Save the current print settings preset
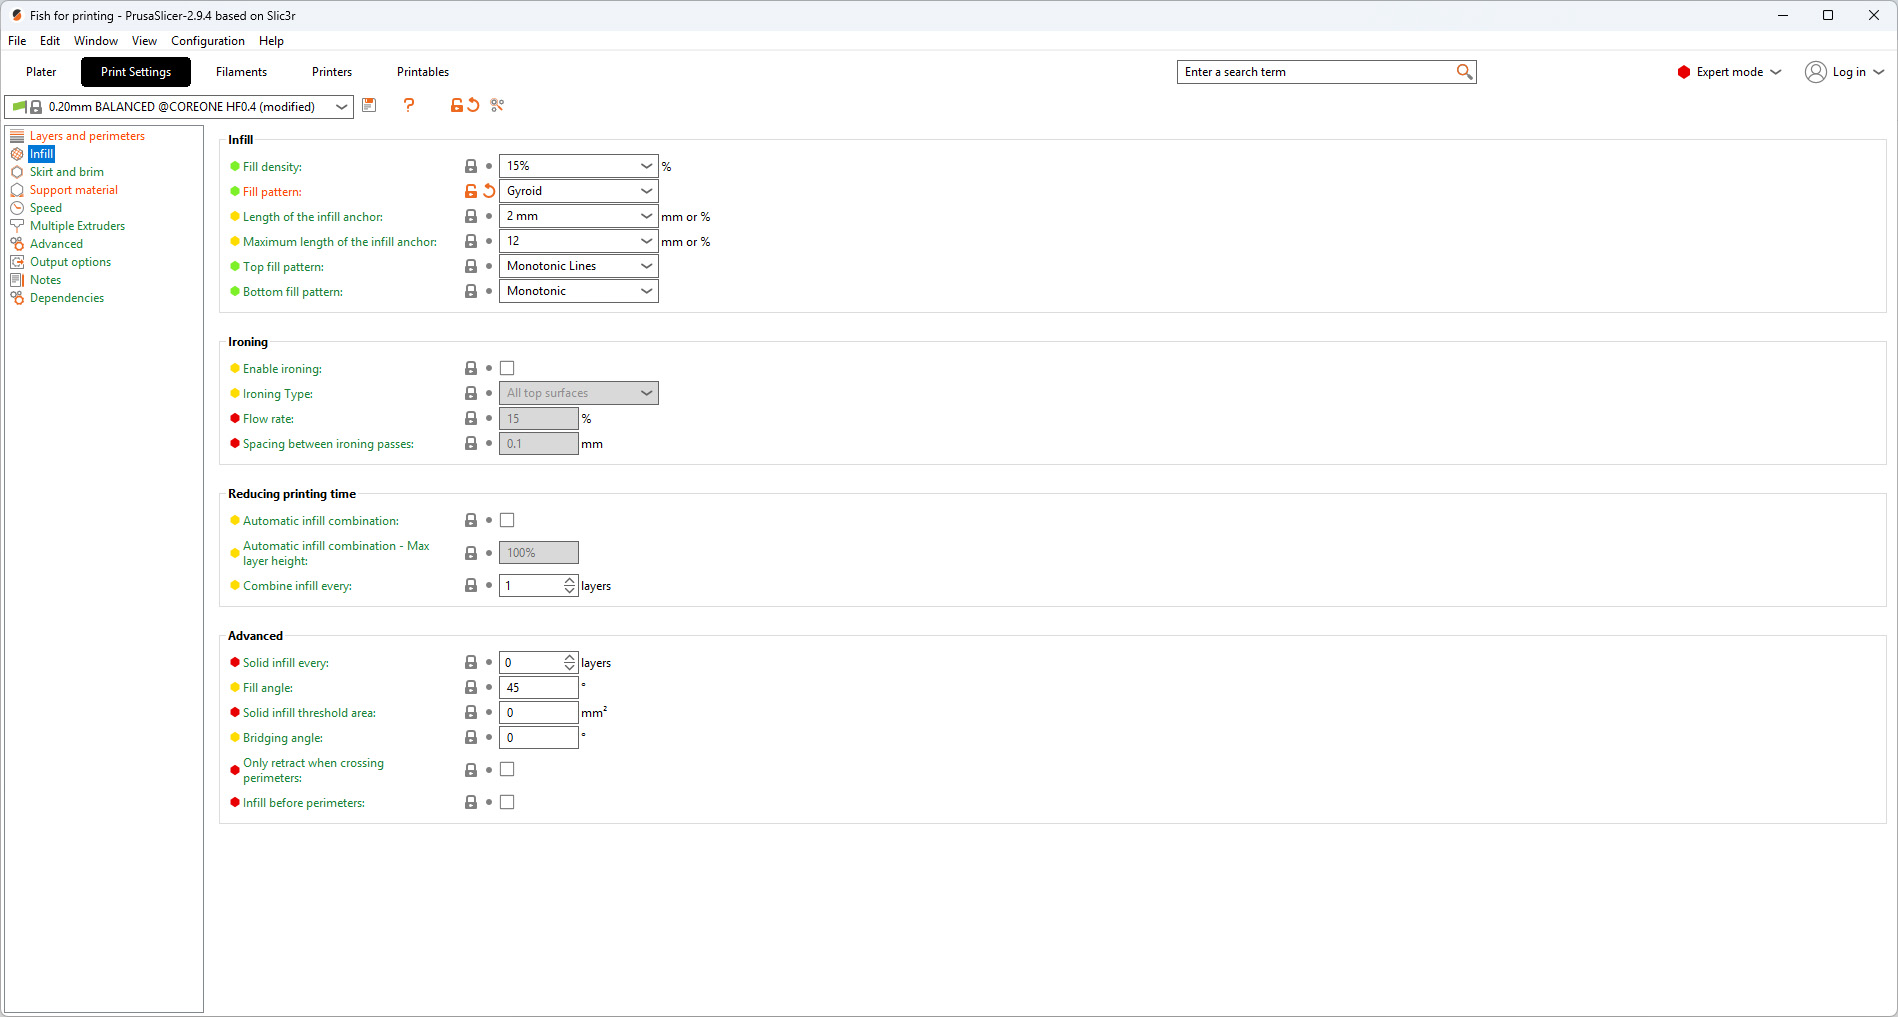This screenshot has width=1898, height=1017. click(369, 105)
